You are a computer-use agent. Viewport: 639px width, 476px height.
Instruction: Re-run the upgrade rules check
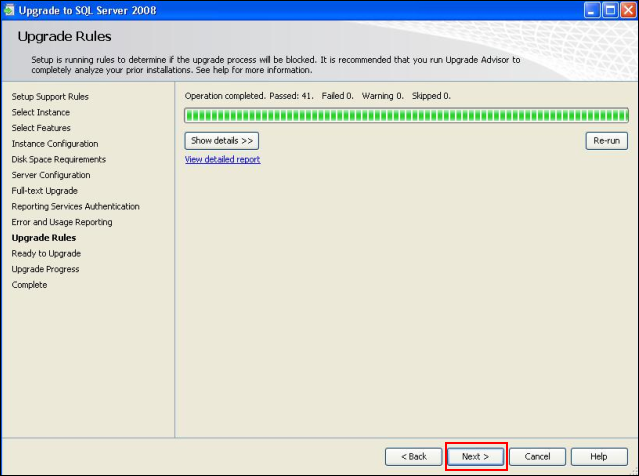pyautogui.click(x=606, y=141)
